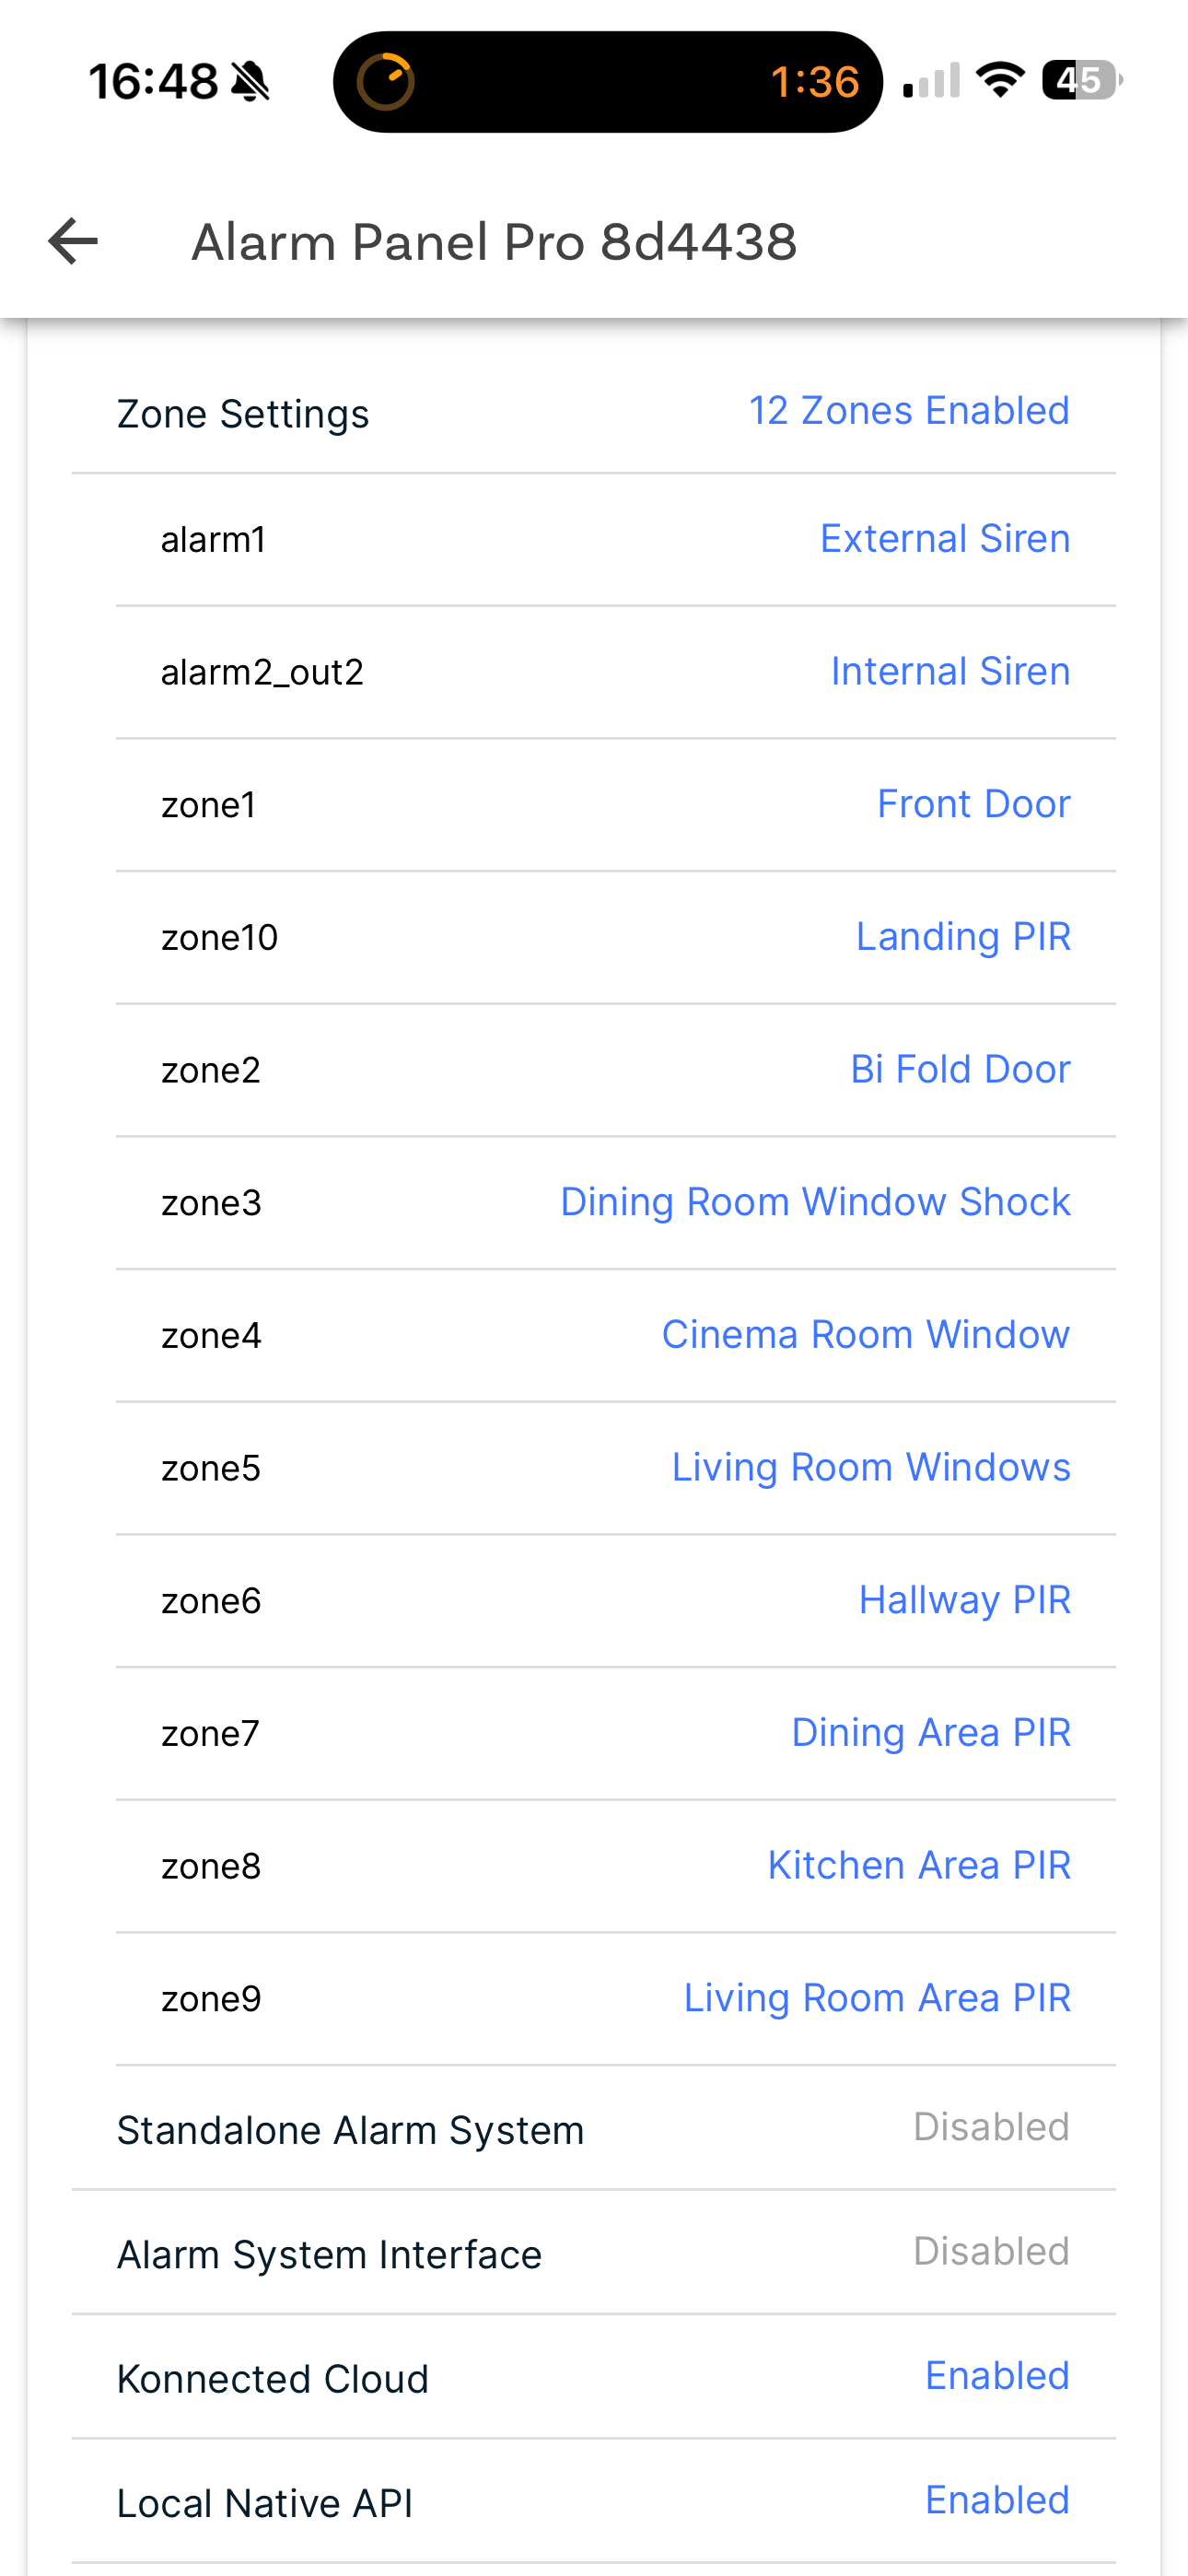This screenshot has width=1188, height=2576.
Task: Tap the timer icon in Dynamic Island
Action: [x=385, y=81]
